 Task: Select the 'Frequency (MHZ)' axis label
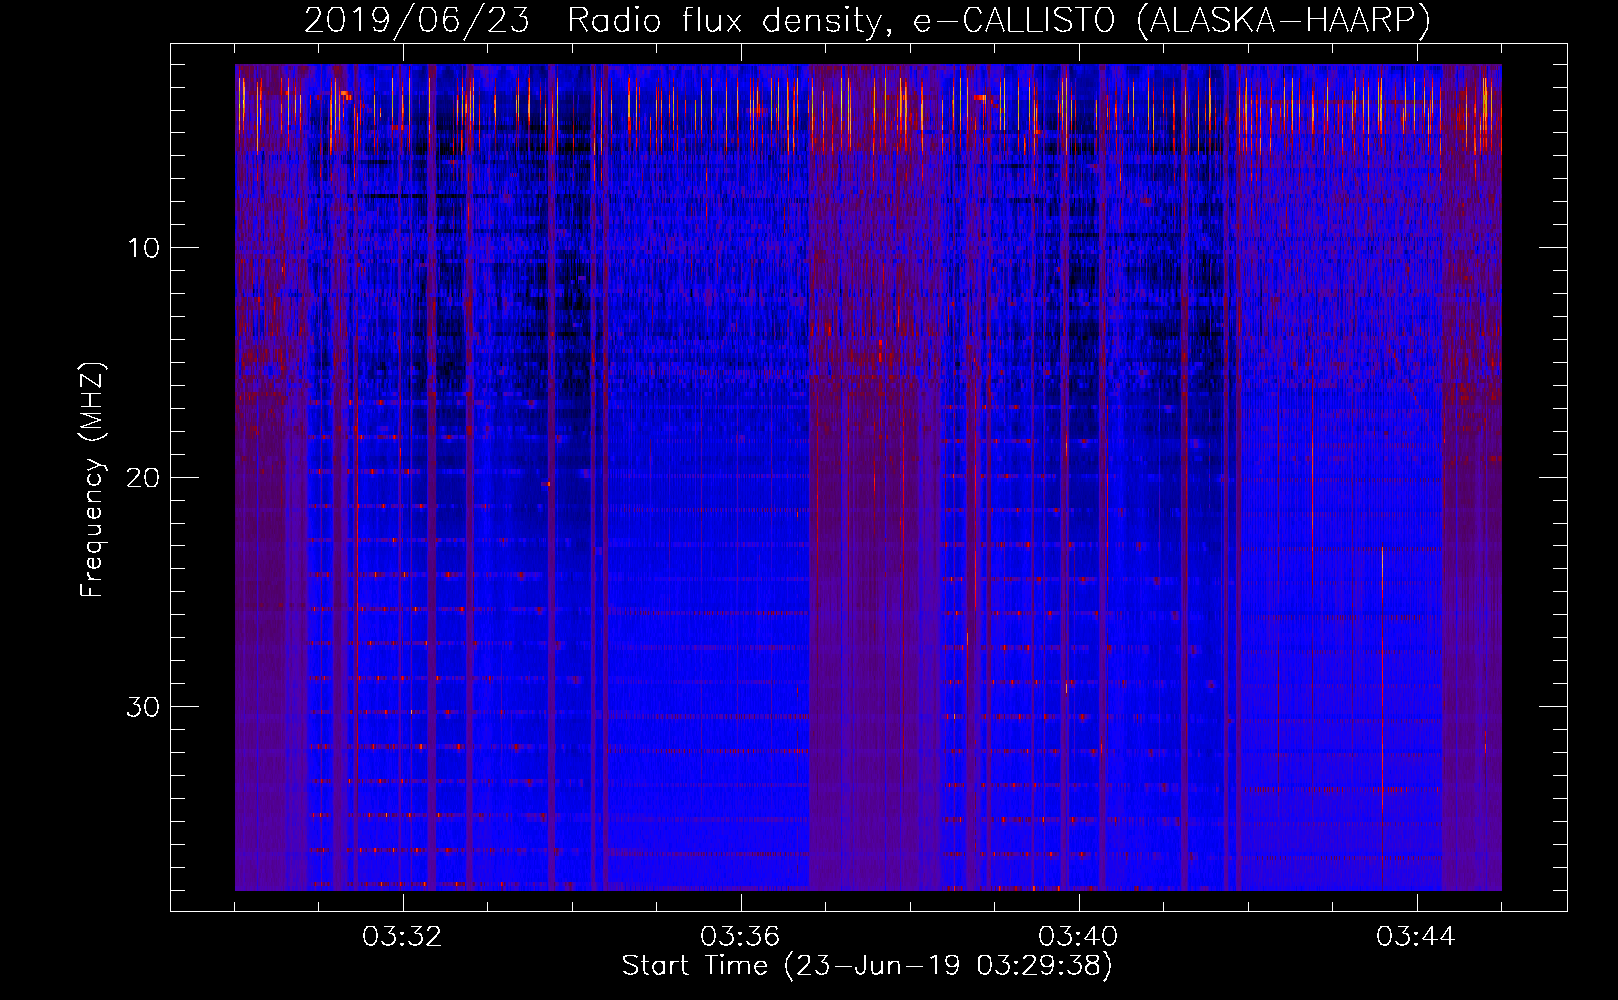tap(92, 479)
